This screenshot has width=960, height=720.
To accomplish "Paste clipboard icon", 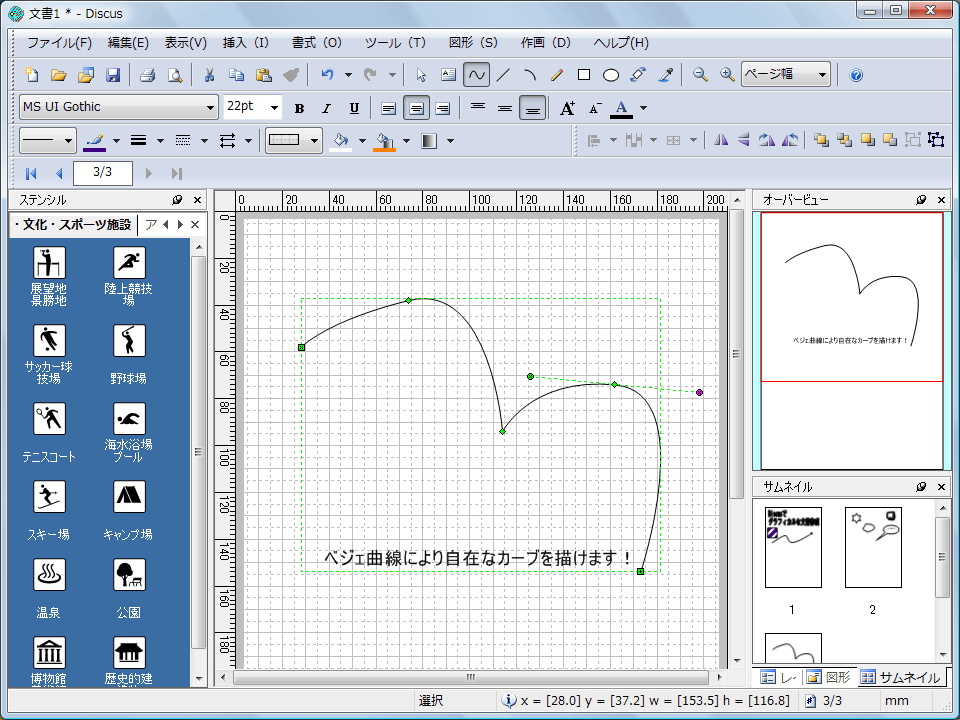I will (x=263, y=75).
